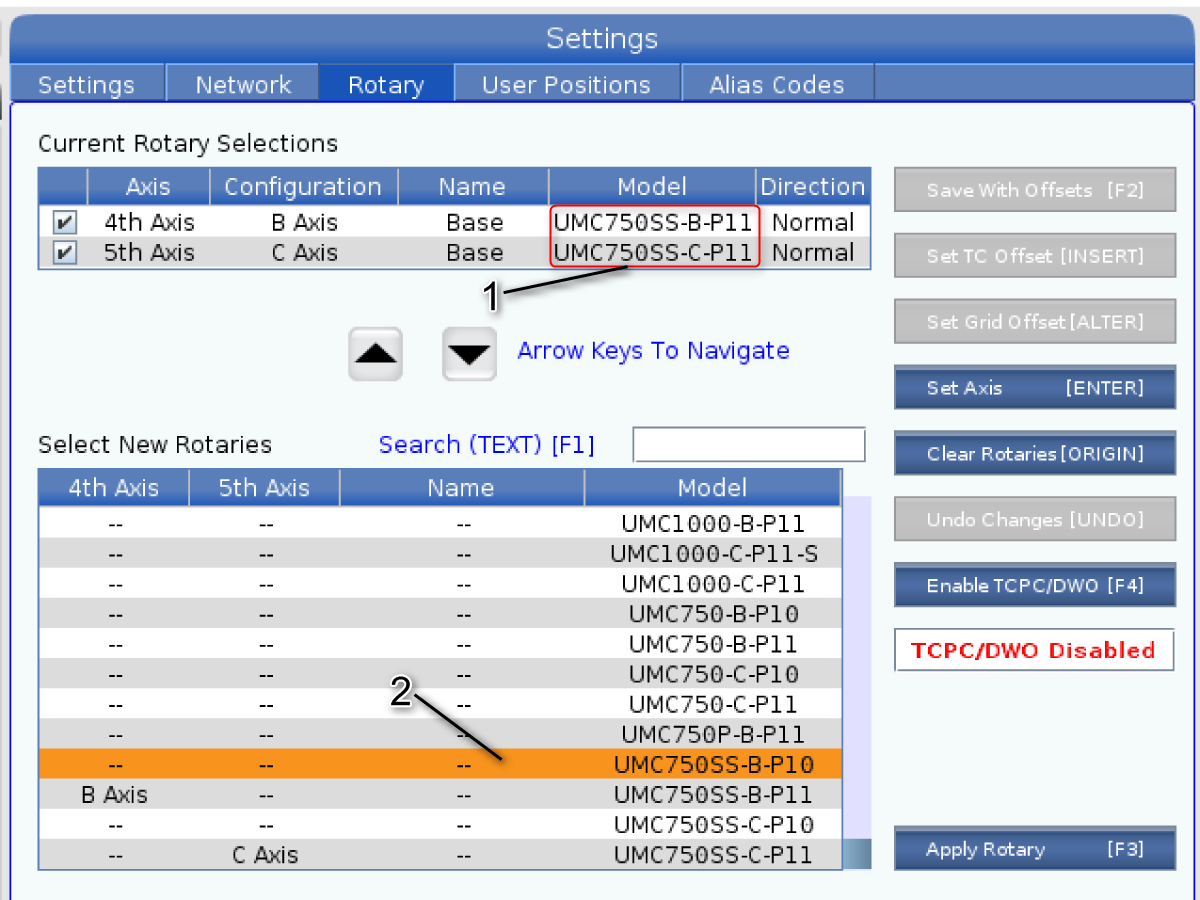Select UMC750P-B-P11 in the rotary list
The width and height of the screenshot is (1200, 900).
click(x=440, y=734)
